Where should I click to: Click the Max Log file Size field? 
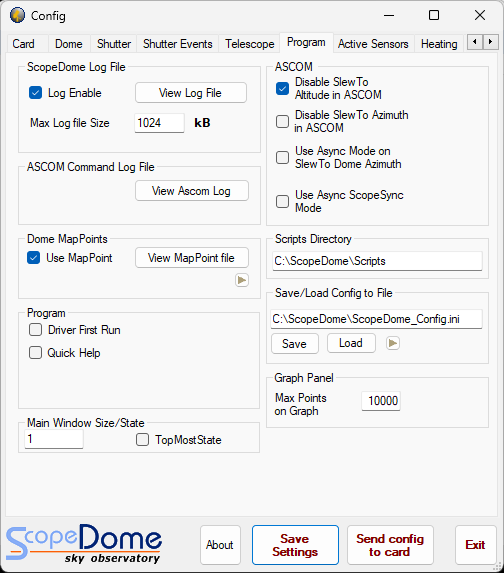(x=159, y=123)
